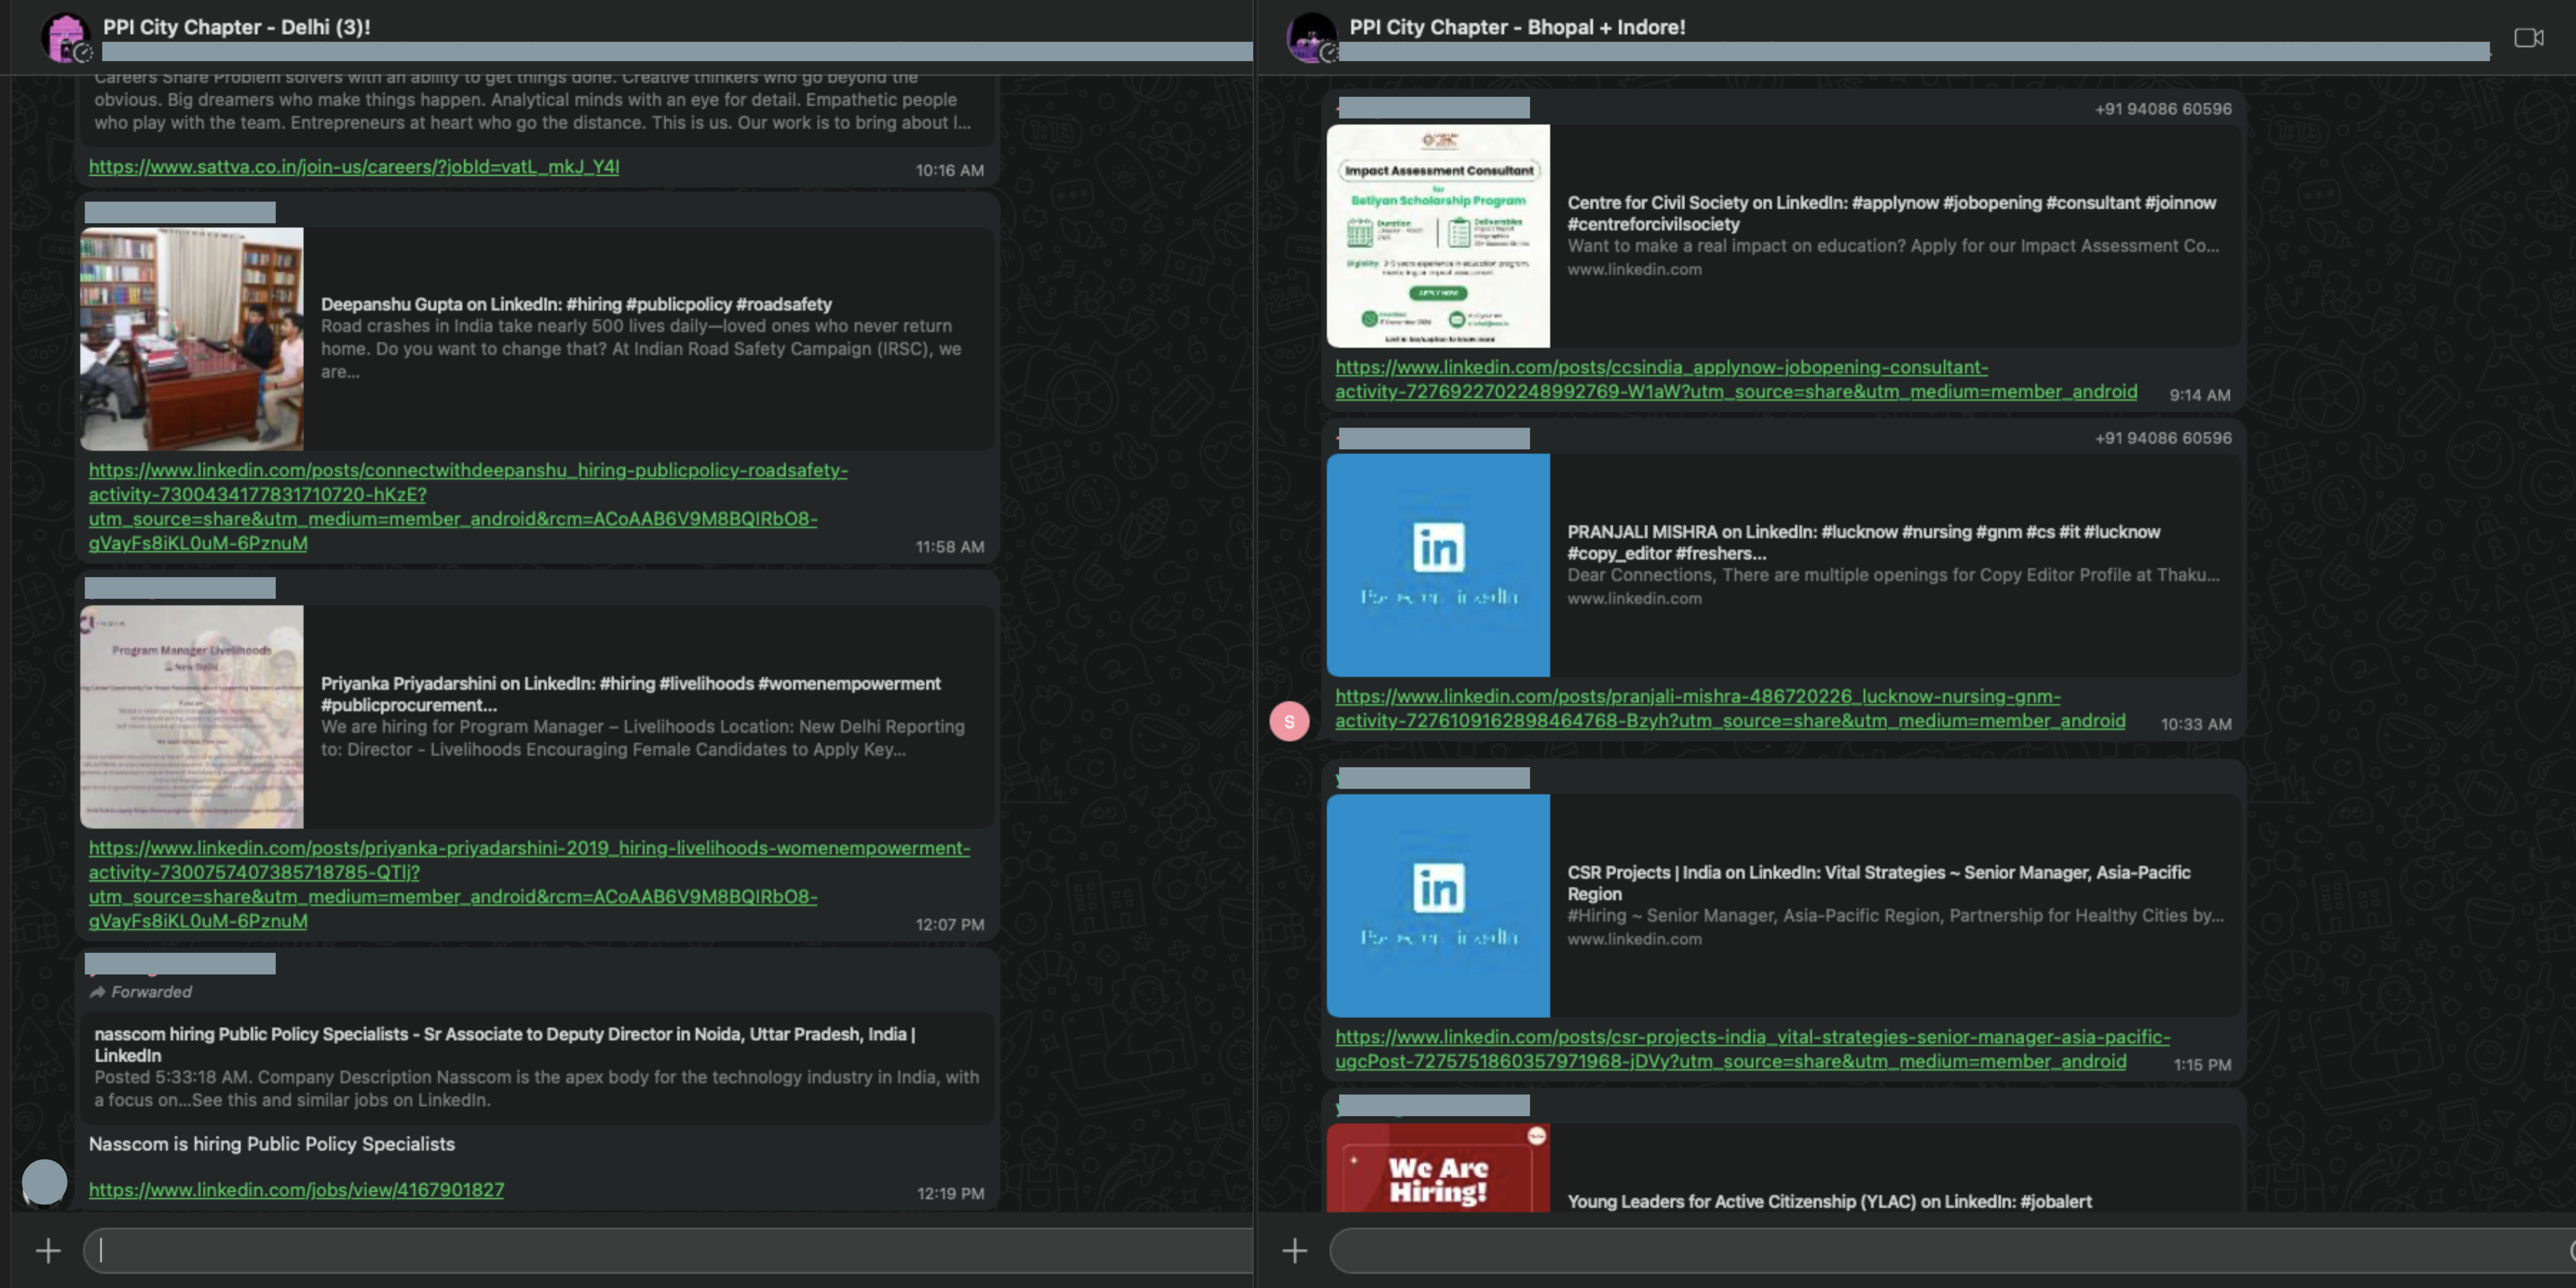The image size is (2576, 1288).
Task: Open Program Manager Livelihoods preview image
Action: tap(192, 717)
